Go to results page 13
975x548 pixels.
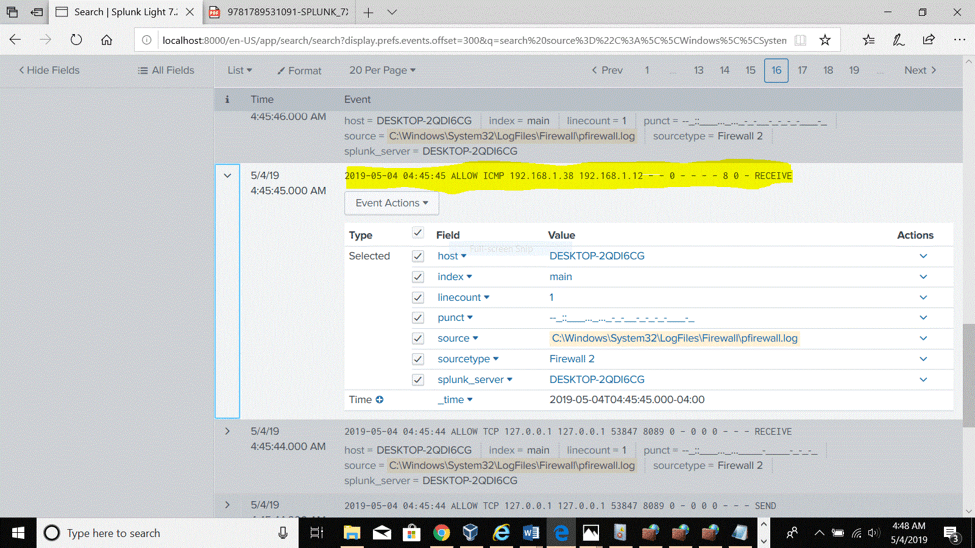tap(698, 70)
